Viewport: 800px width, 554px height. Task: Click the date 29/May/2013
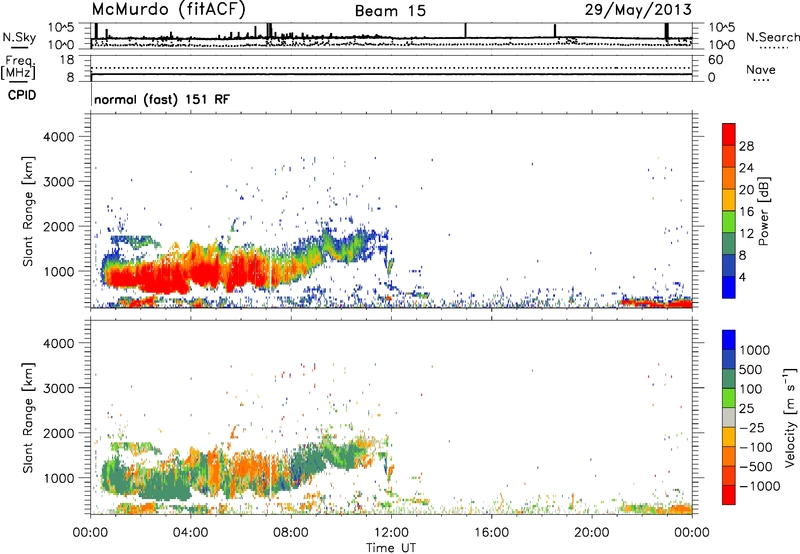tap(638, 10)
